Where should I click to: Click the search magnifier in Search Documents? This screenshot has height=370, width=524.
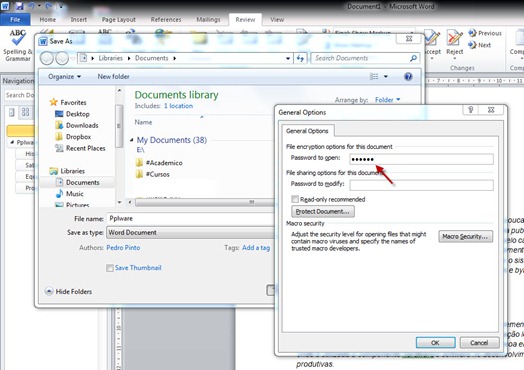413,58
